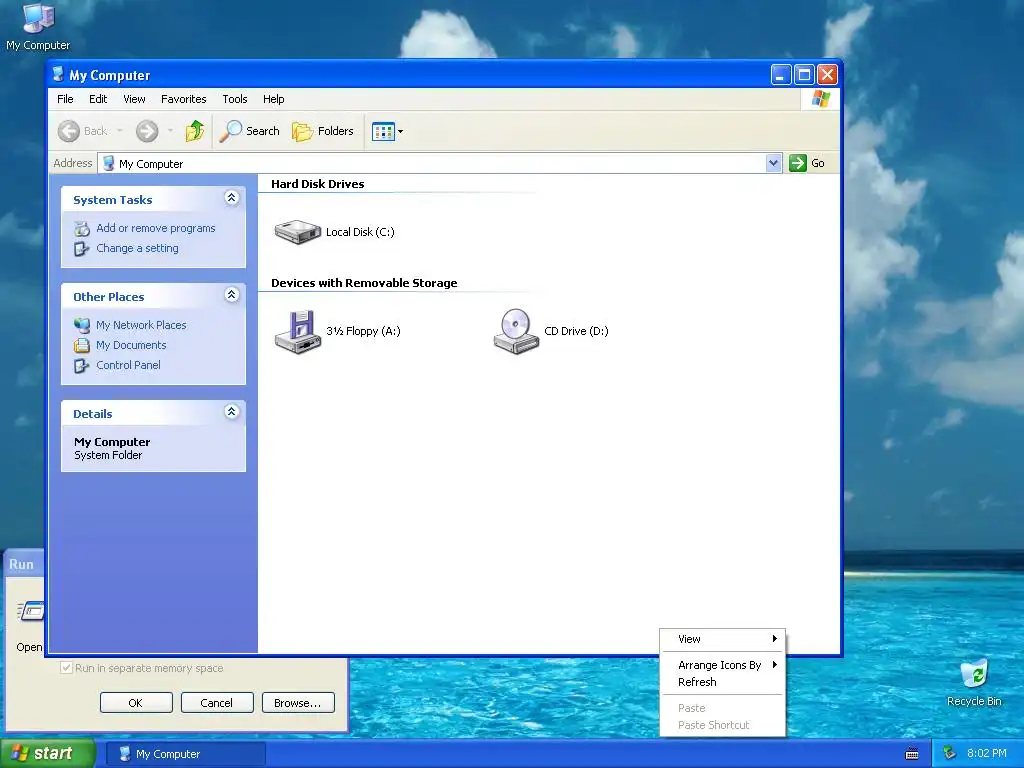The width and height of the screenshot is (1024, 768).
Task: Collapse the Other Places panel
Action: click(x=231, y=295)
